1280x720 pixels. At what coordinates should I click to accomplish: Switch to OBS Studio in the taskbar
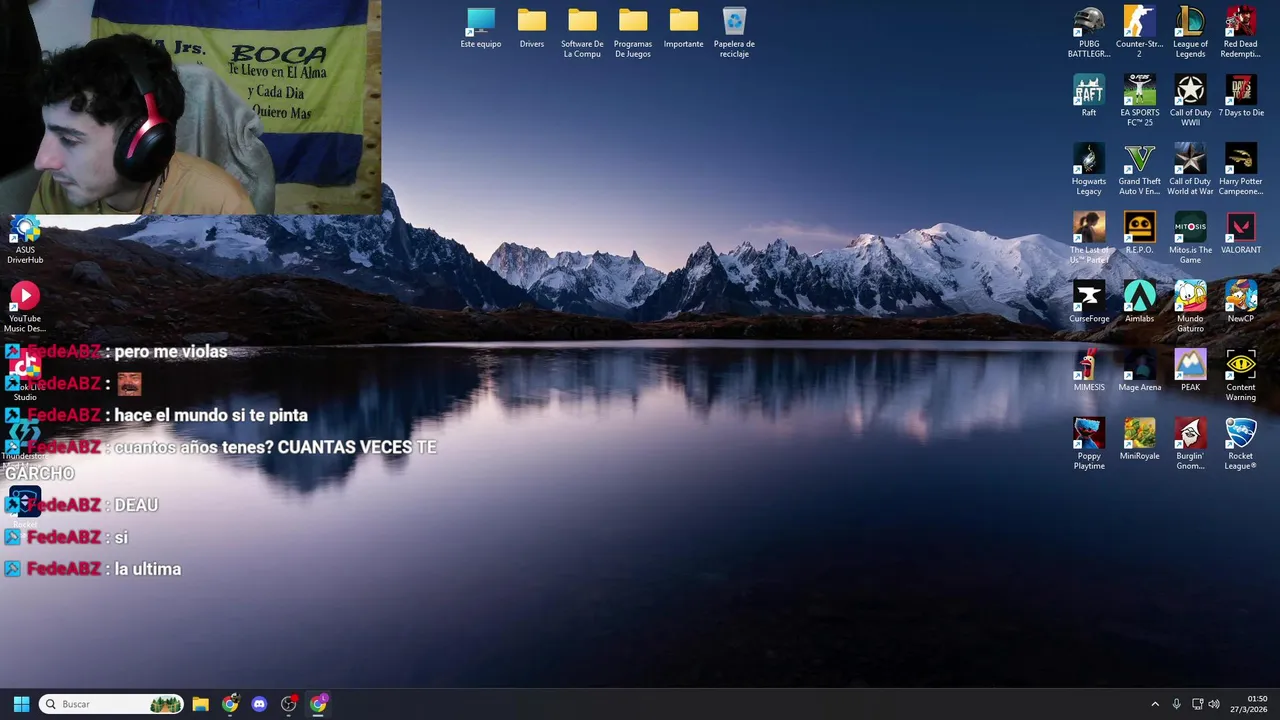click(x=289, y=704)
